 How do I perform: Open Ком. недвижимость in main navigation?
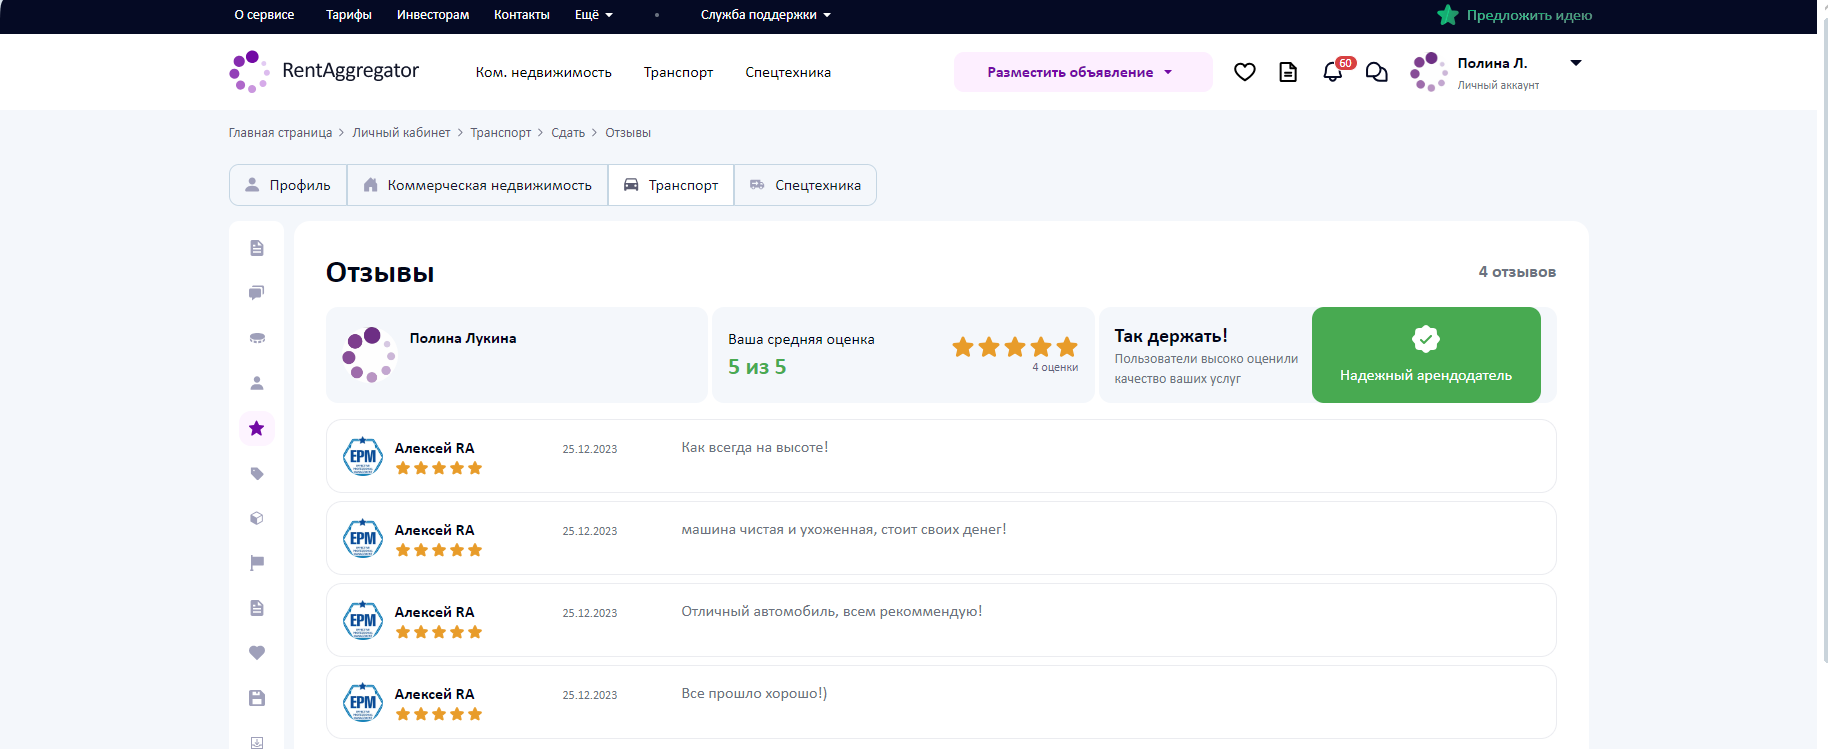543,72
